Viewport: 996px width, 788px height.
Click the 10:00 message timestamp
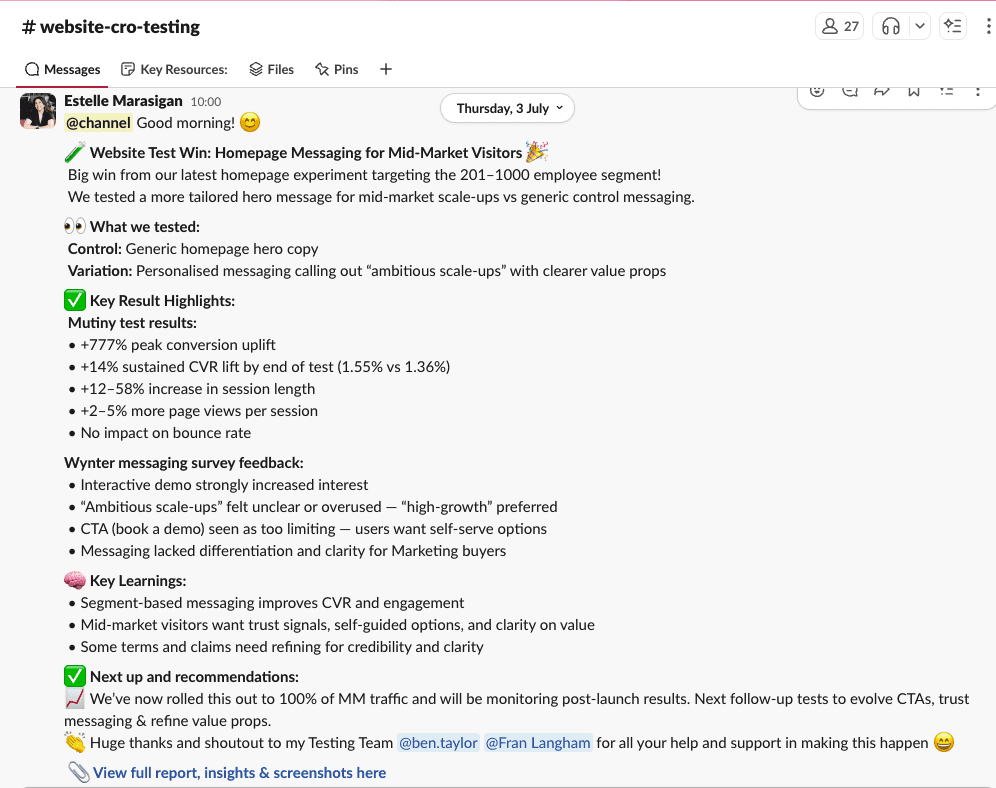coord(206,102)
